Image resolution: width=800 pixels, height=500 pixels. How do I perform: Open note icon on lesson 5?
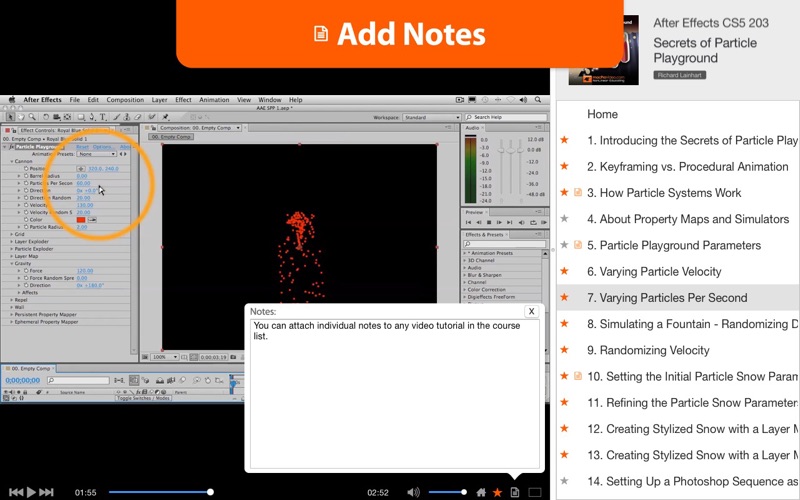tap(578, 245)
